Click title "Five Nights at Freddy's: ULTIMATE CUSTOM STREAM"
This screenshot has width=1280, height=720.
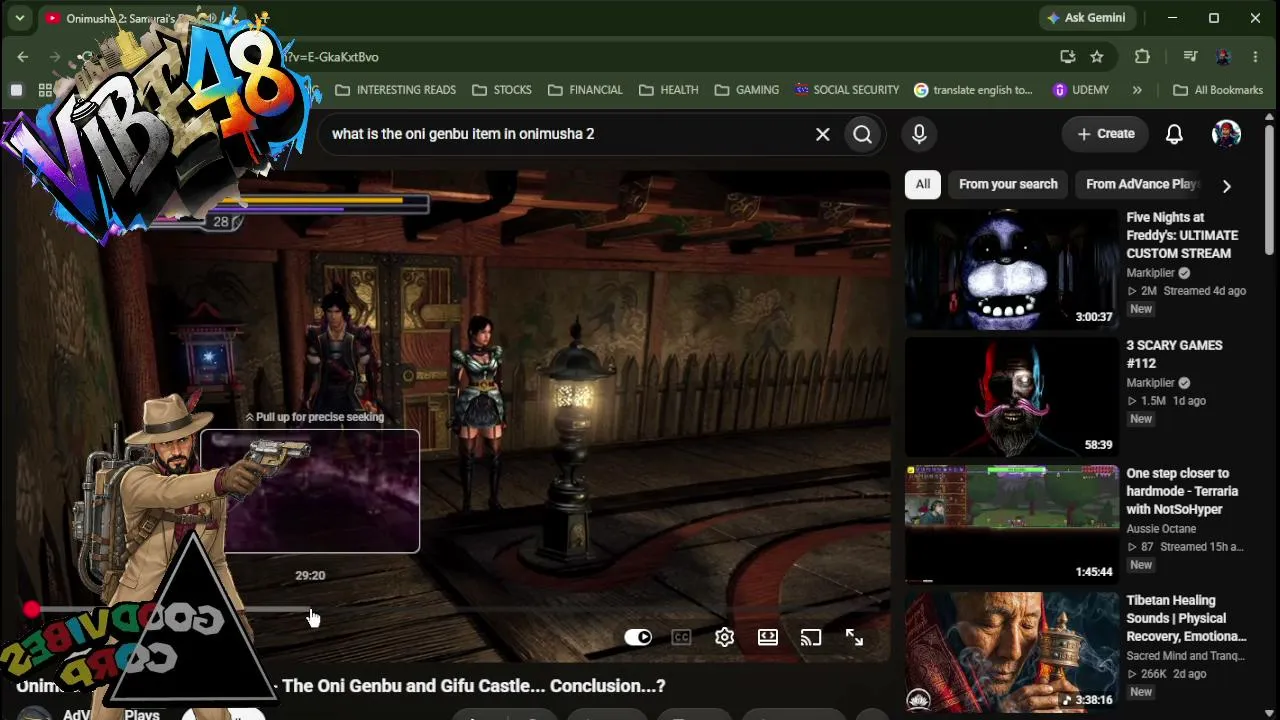pos(1182,235)
